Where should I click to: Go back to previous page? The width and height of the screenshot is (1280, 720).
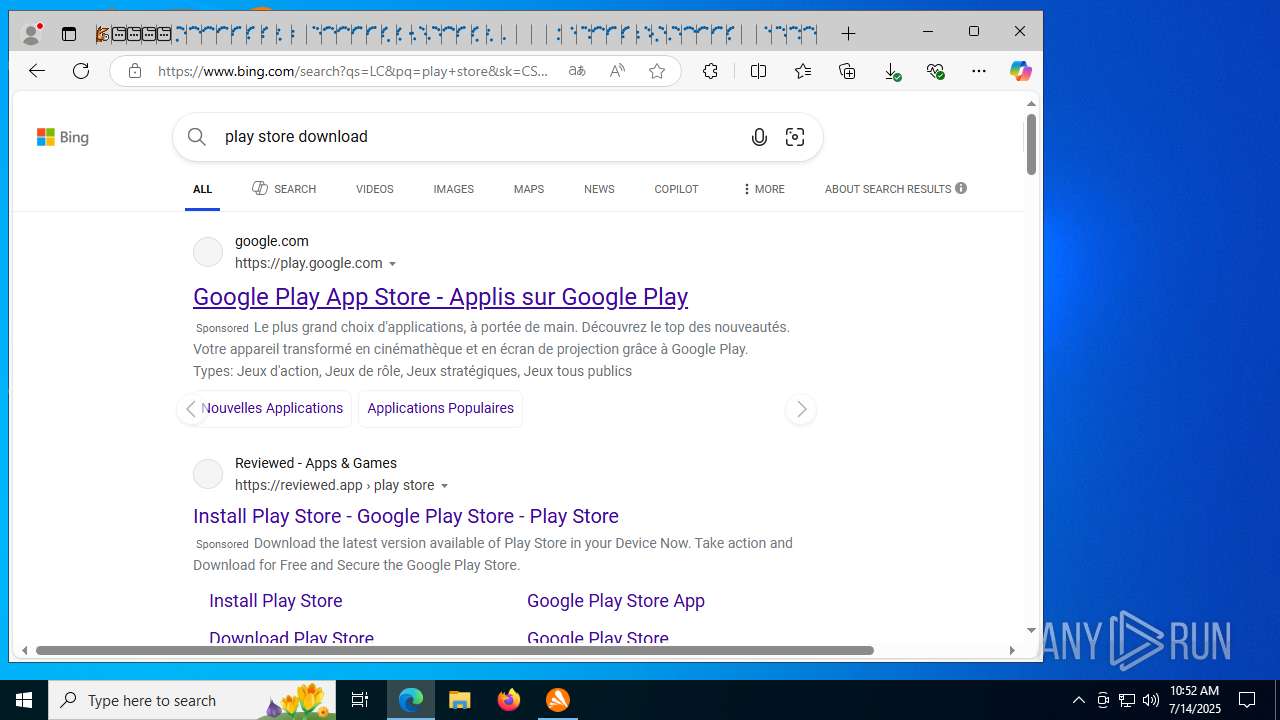tap(37, 71)
